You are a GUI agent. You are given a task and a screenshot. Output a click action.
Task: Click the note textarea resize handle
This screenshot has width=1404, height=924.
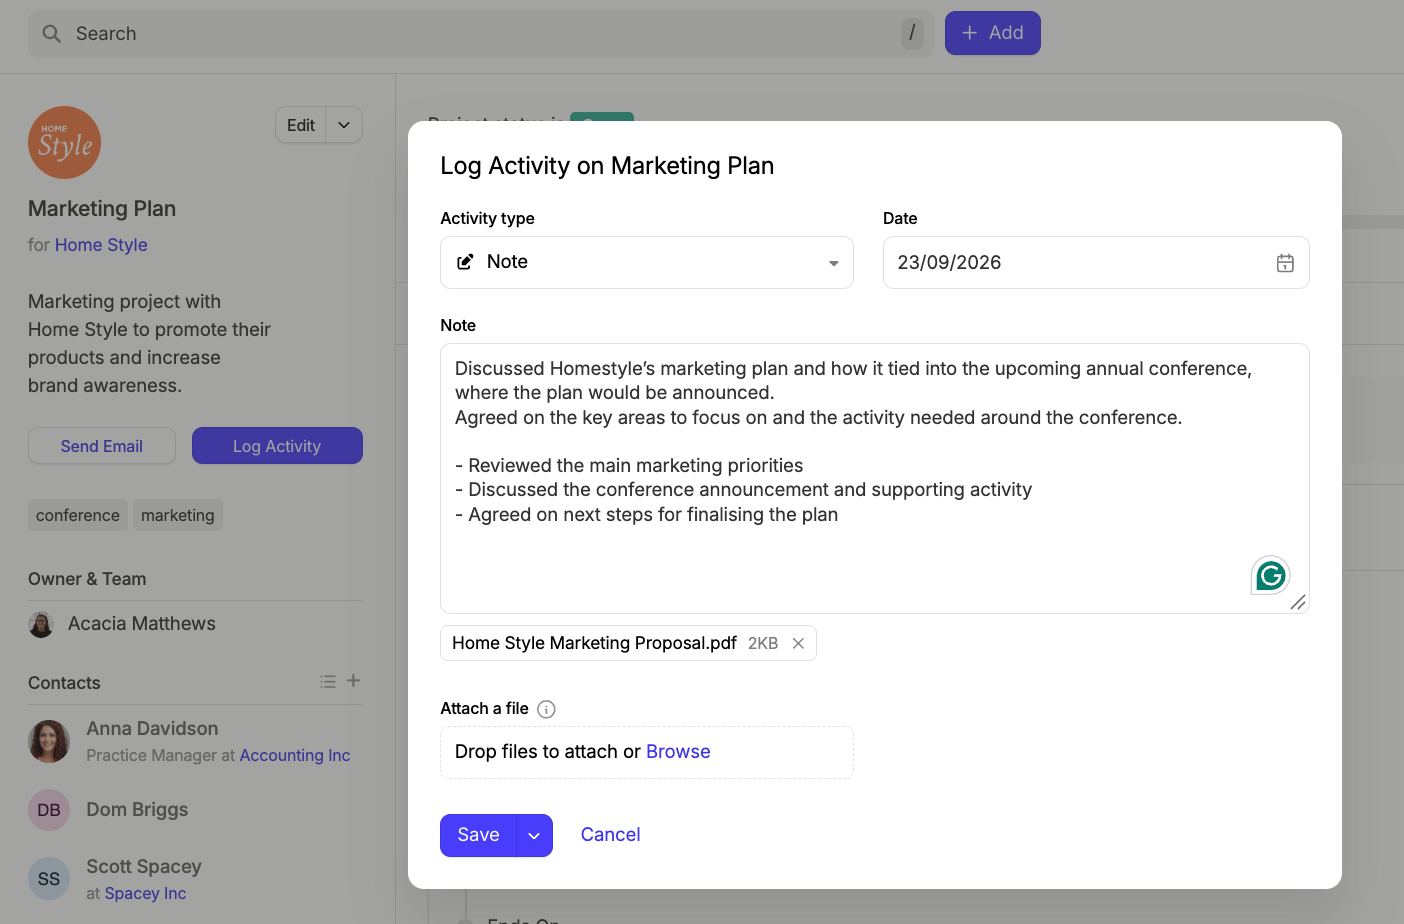tap(1298, 602)
